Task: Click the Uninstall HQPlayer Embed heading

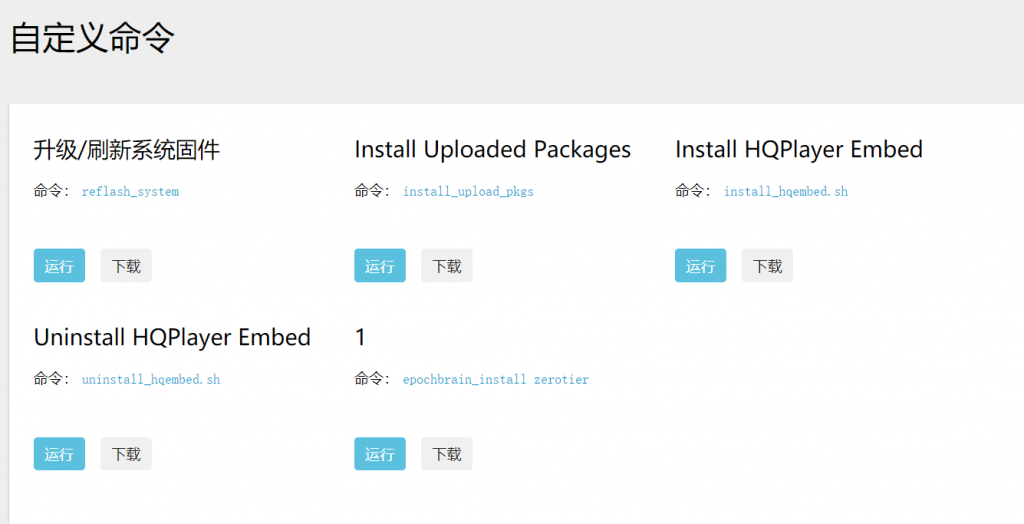Action: tap(172, 338)
